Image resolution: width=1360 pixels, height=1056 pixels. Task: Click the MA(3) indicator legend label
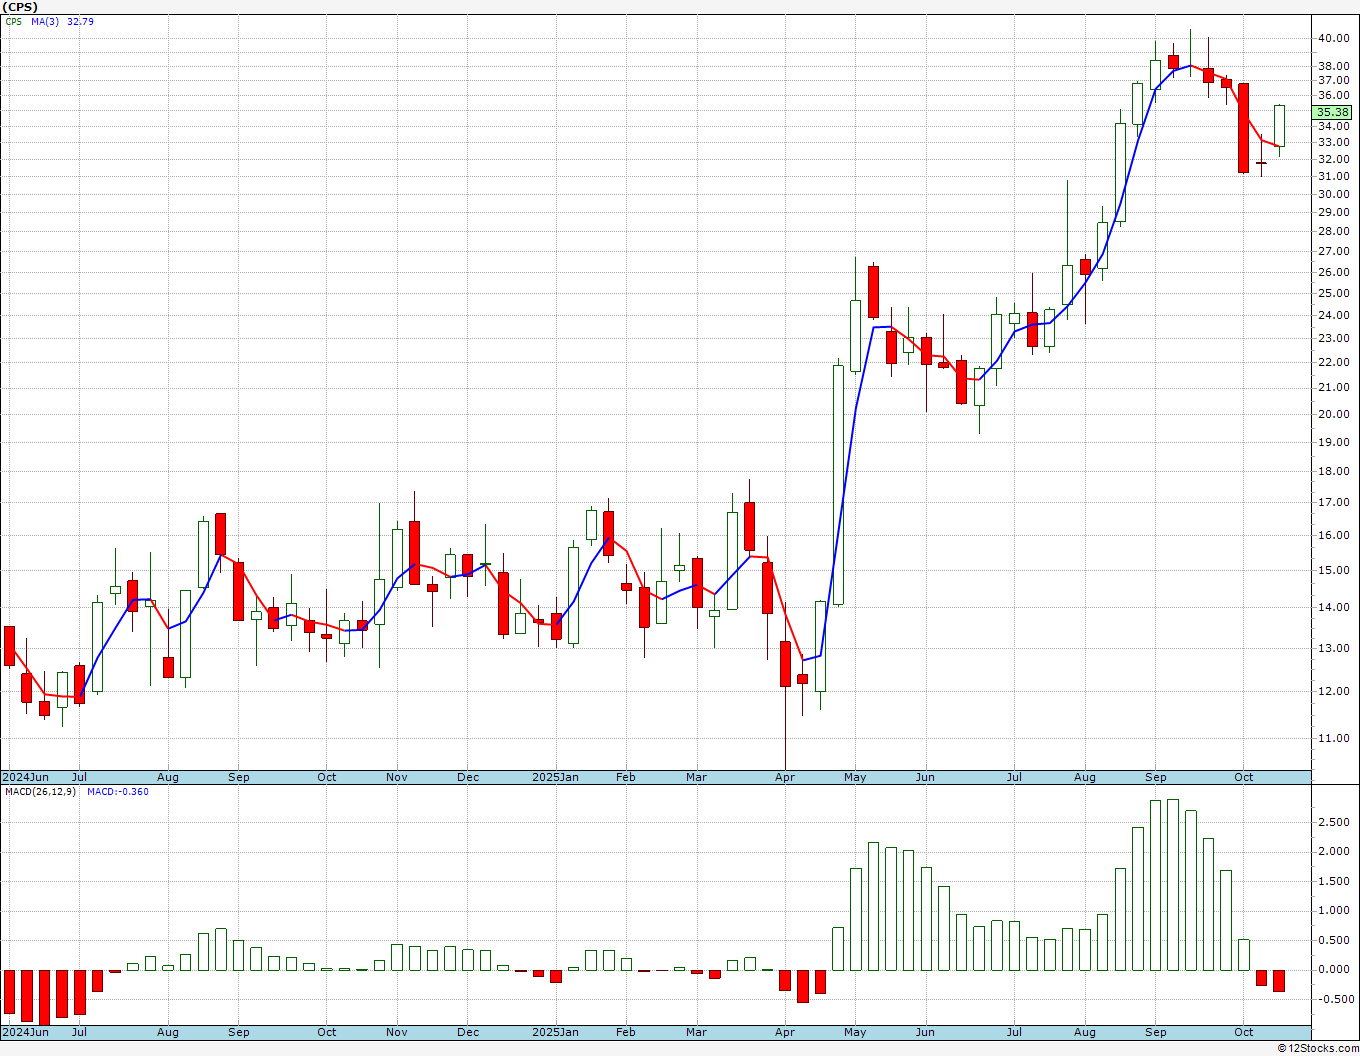[45, 21]
